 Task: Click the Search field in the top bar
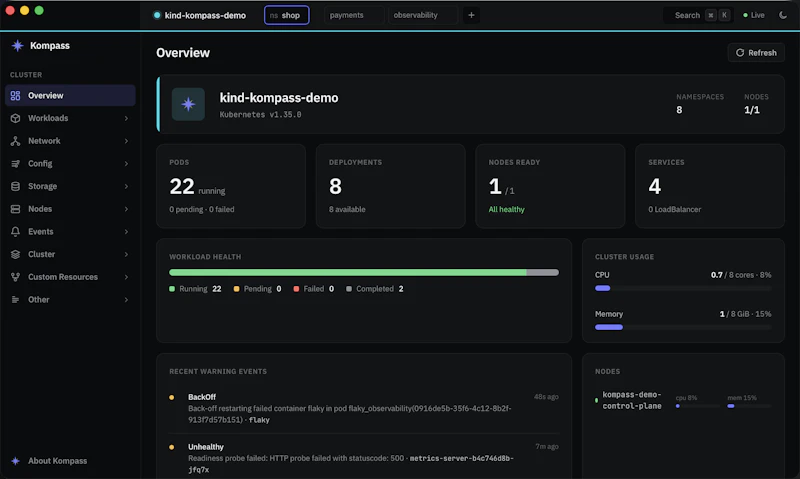click(698, 15)
